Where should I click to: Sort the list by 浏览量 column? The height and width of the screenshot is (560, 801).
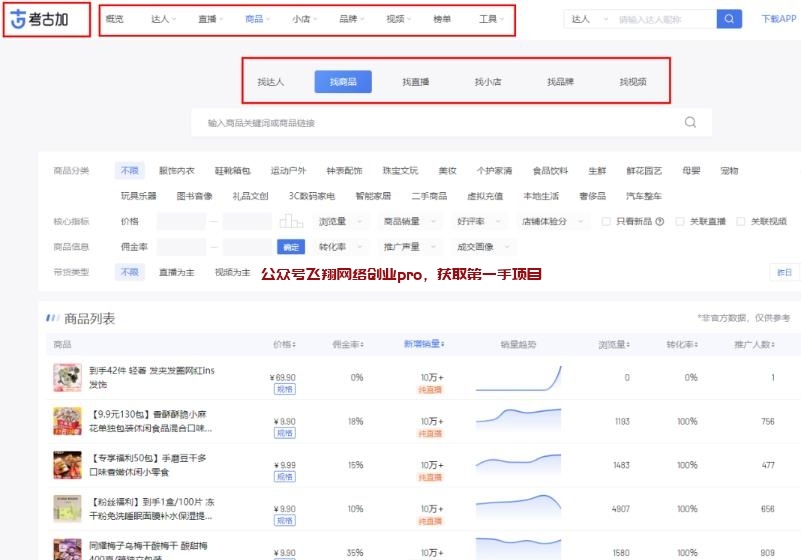[614, 344]
